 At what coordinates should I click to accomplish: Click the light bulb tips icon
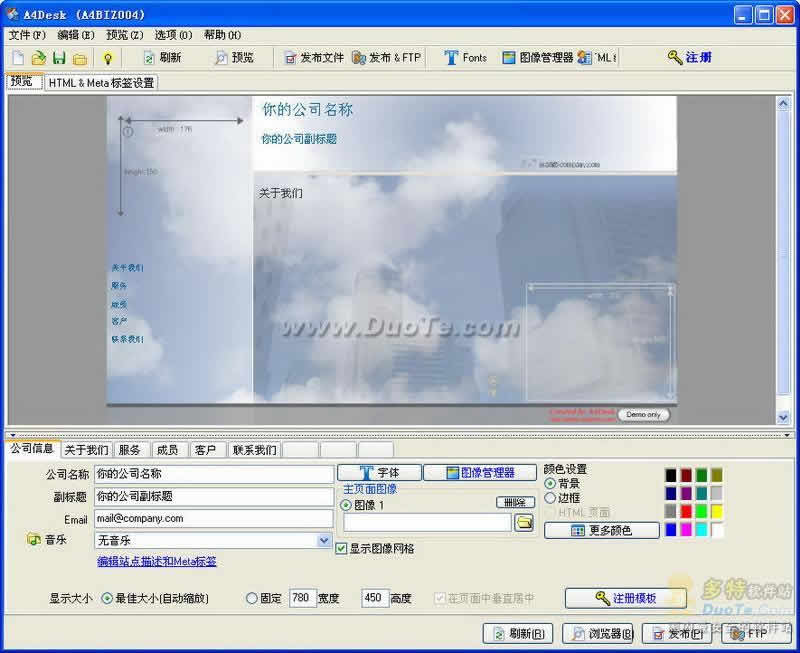pyautogui.click(x=108, y=58)
